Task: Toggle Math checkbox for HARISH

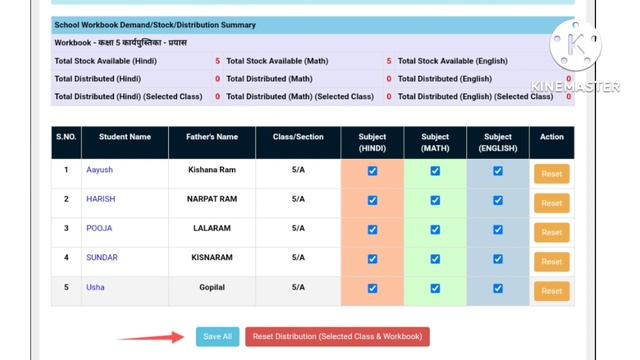Action: coord(435,200)
